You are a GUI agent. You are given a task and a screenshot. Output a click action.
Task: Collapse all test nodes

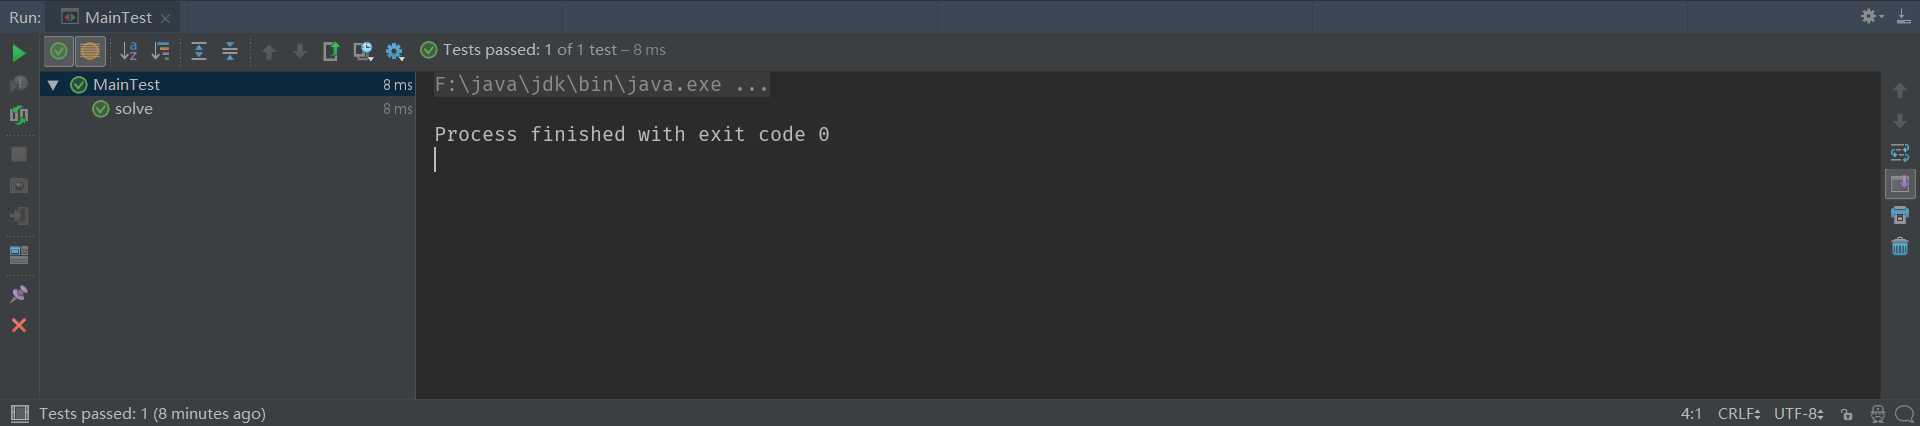[230, 51]
